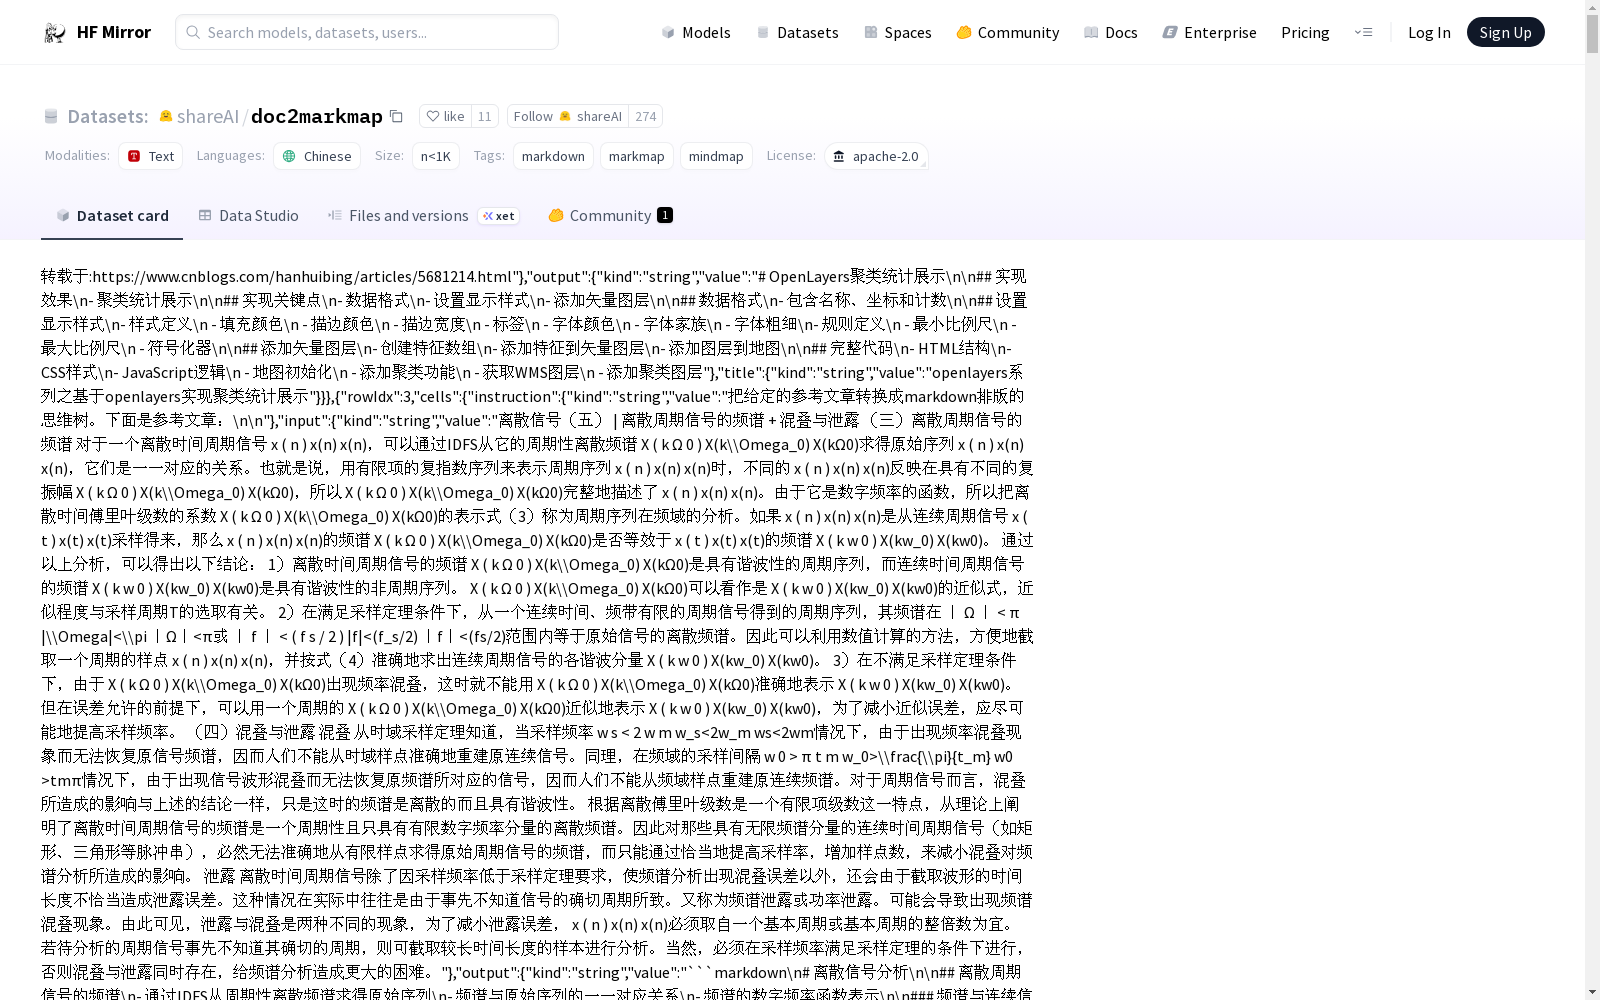Focus the search models and datasets field
This screenshot has height=1000, width=1600.
point(367,32)
